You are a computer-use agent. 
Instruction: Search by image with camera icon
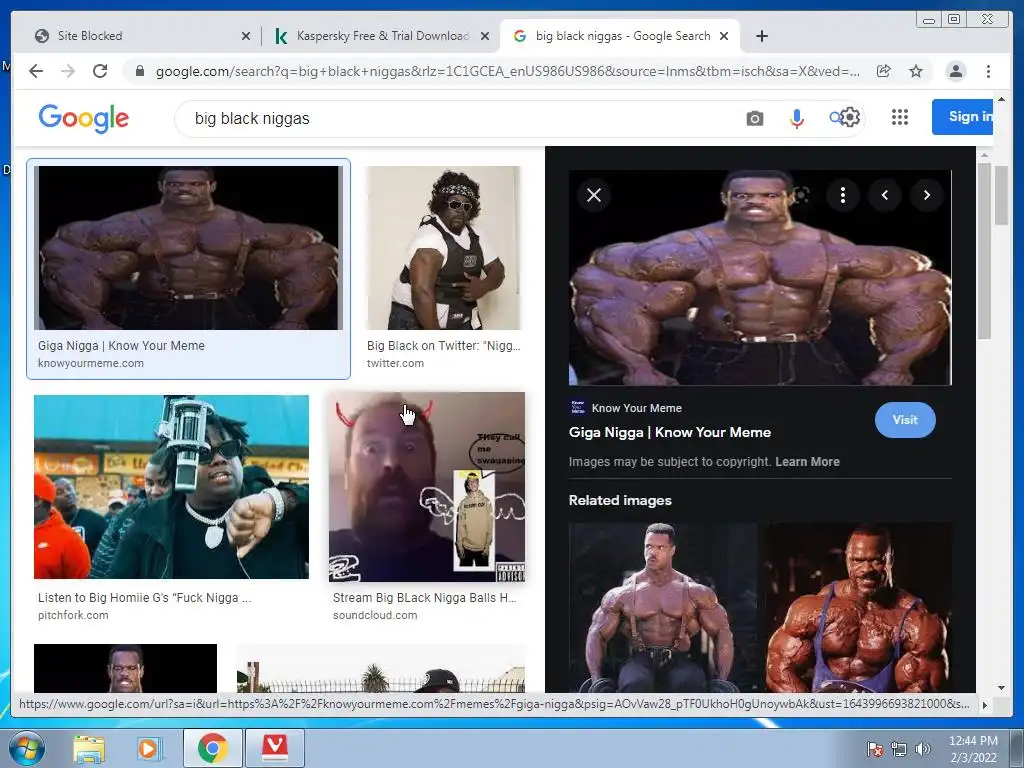[754, 119]
